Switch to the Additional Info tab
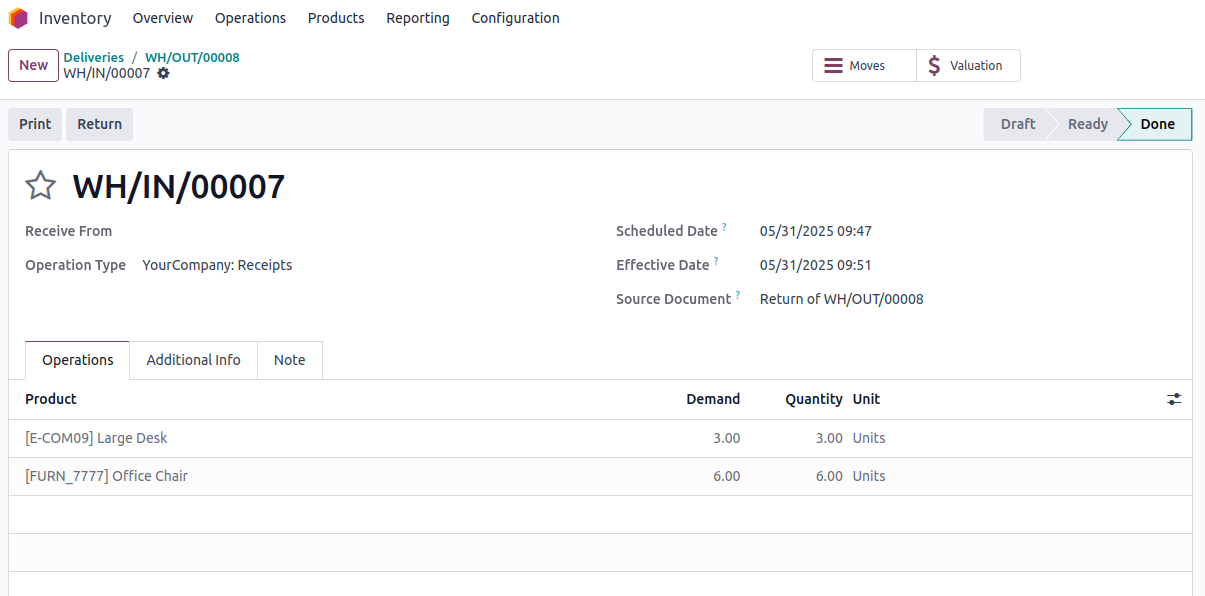This screenshot has height=596, width=1205. point(193,360)
